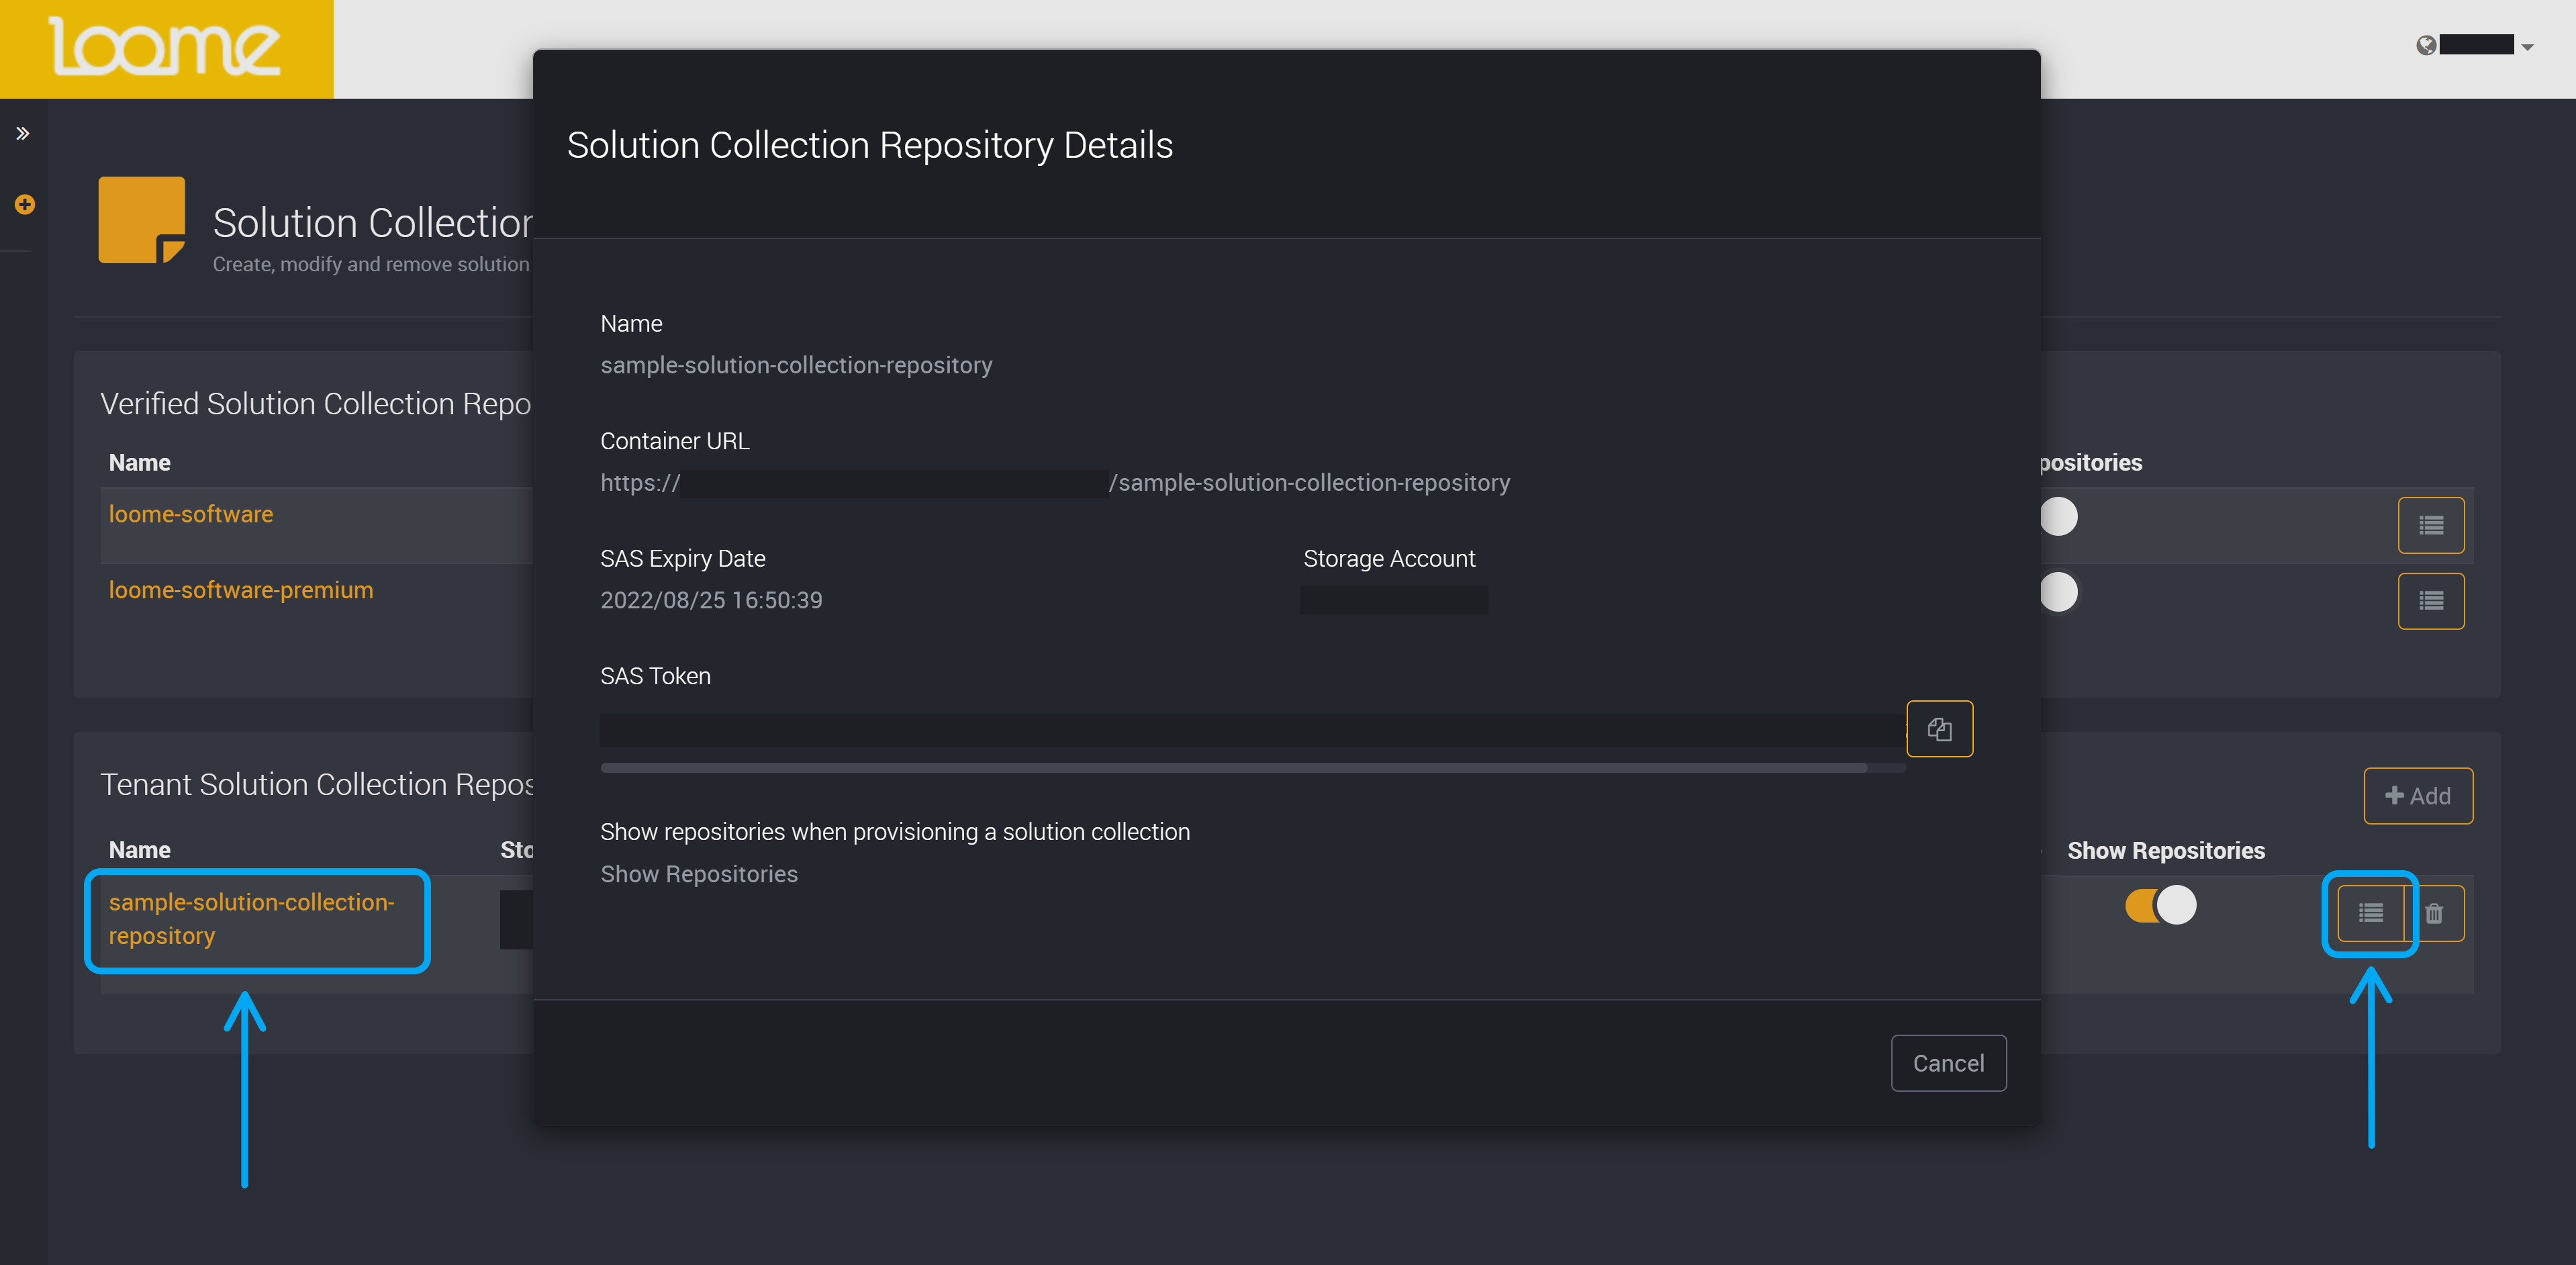The image size is (2576, 1265).
Task: Click the dialog title text
Action: point(870,145)
